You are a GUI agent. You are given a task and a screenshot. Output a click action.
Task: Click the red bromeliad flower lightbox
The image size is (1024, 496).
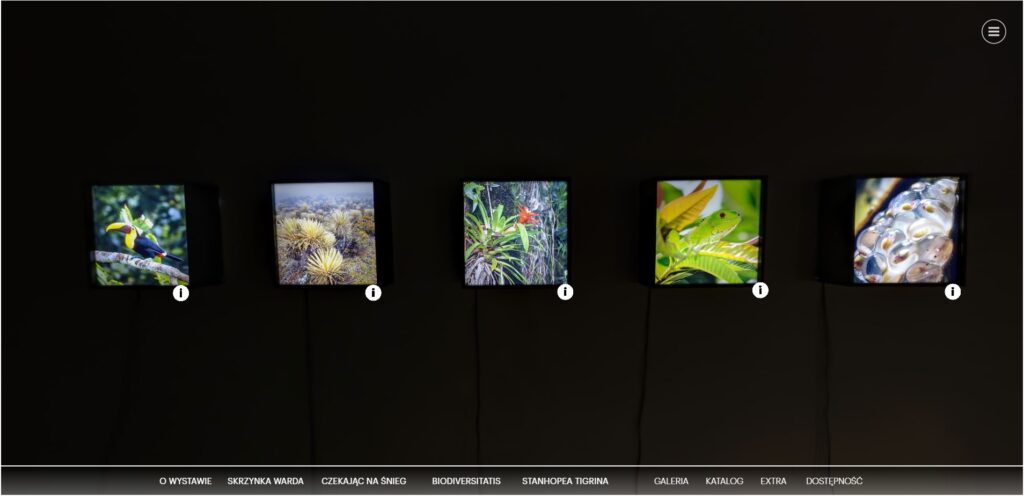(515, 233)
